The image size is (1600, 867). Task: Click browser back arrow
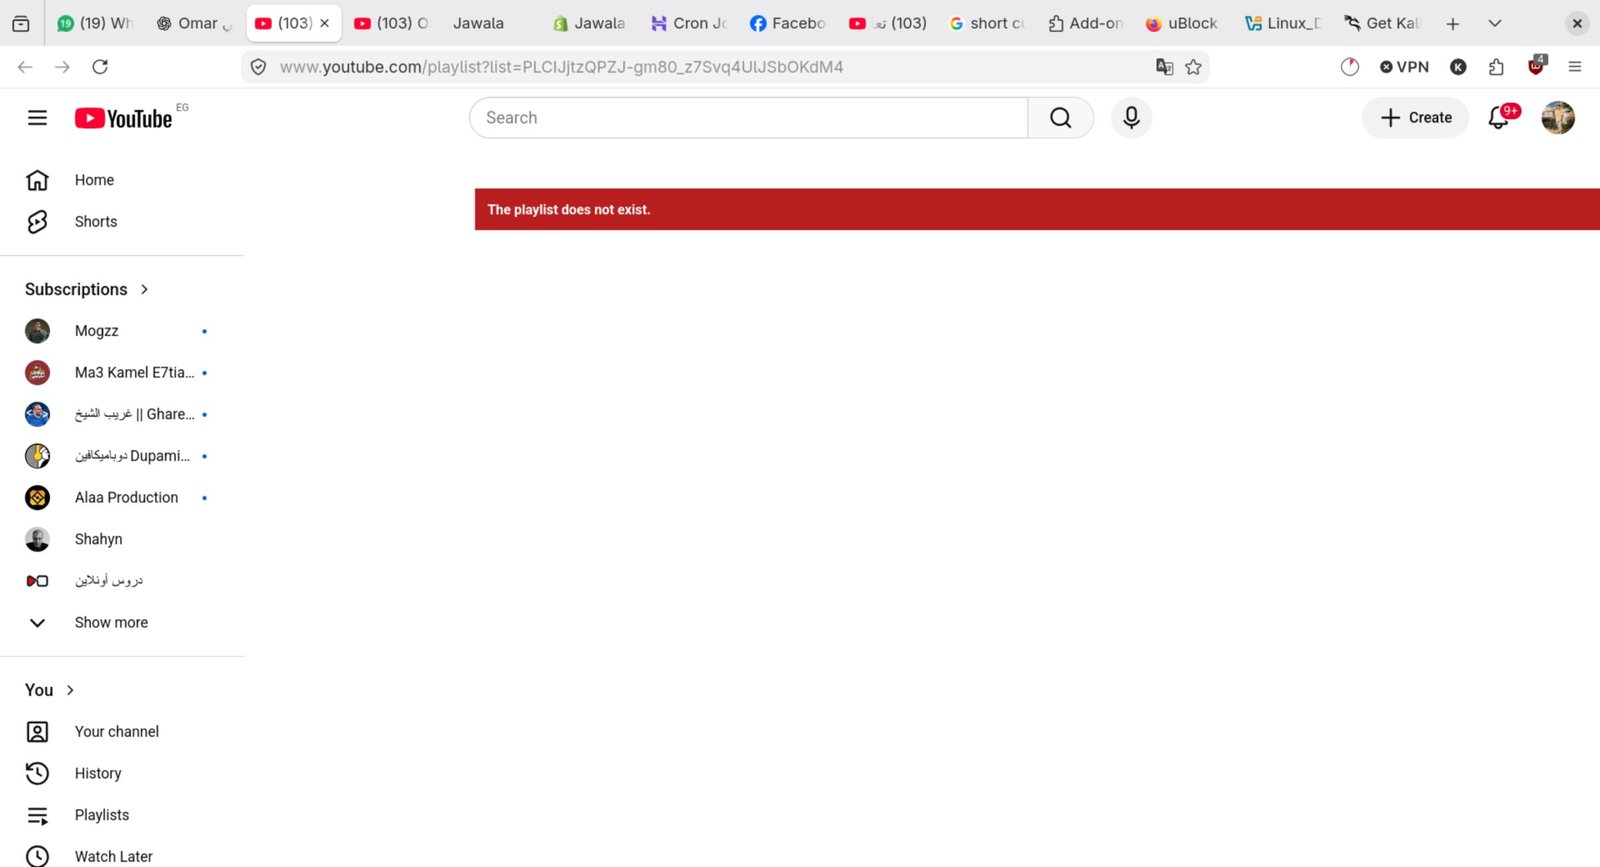pyautogui.click(x=25, y=67)
